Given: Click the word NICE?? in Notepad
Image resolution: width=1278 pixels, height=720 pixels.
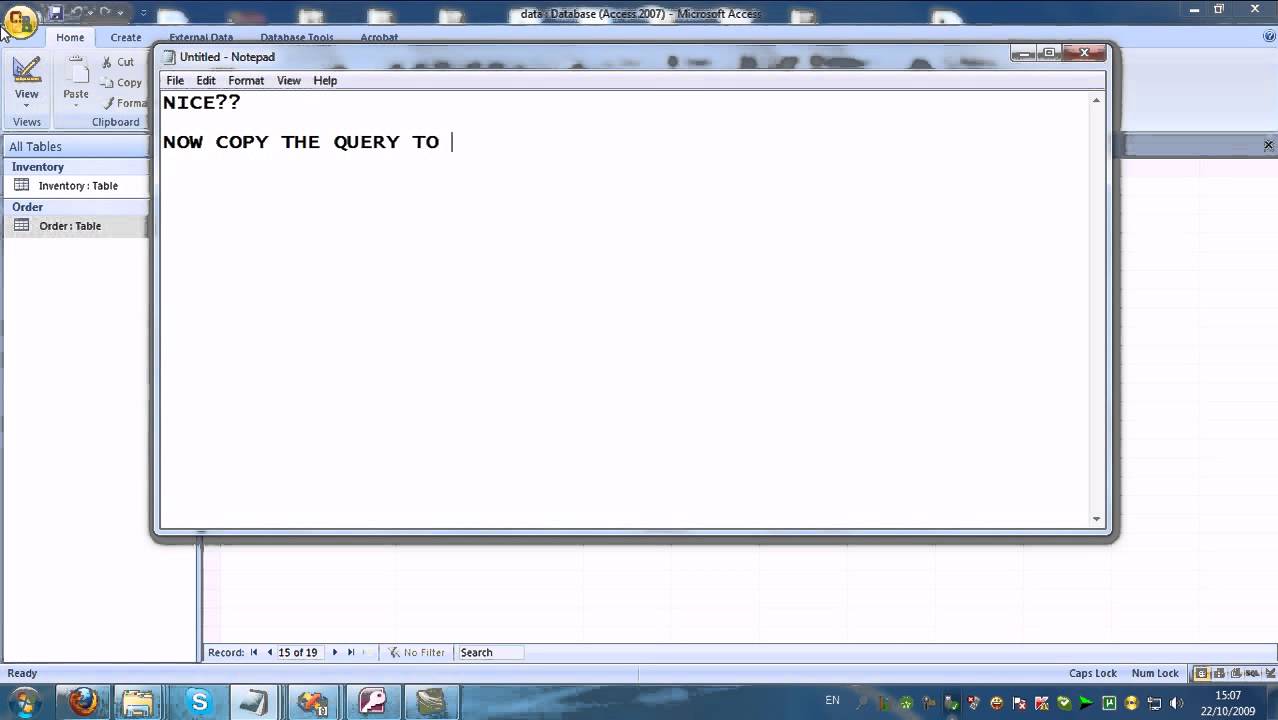Looking at the screenshot, I should [x=202, y=102].
